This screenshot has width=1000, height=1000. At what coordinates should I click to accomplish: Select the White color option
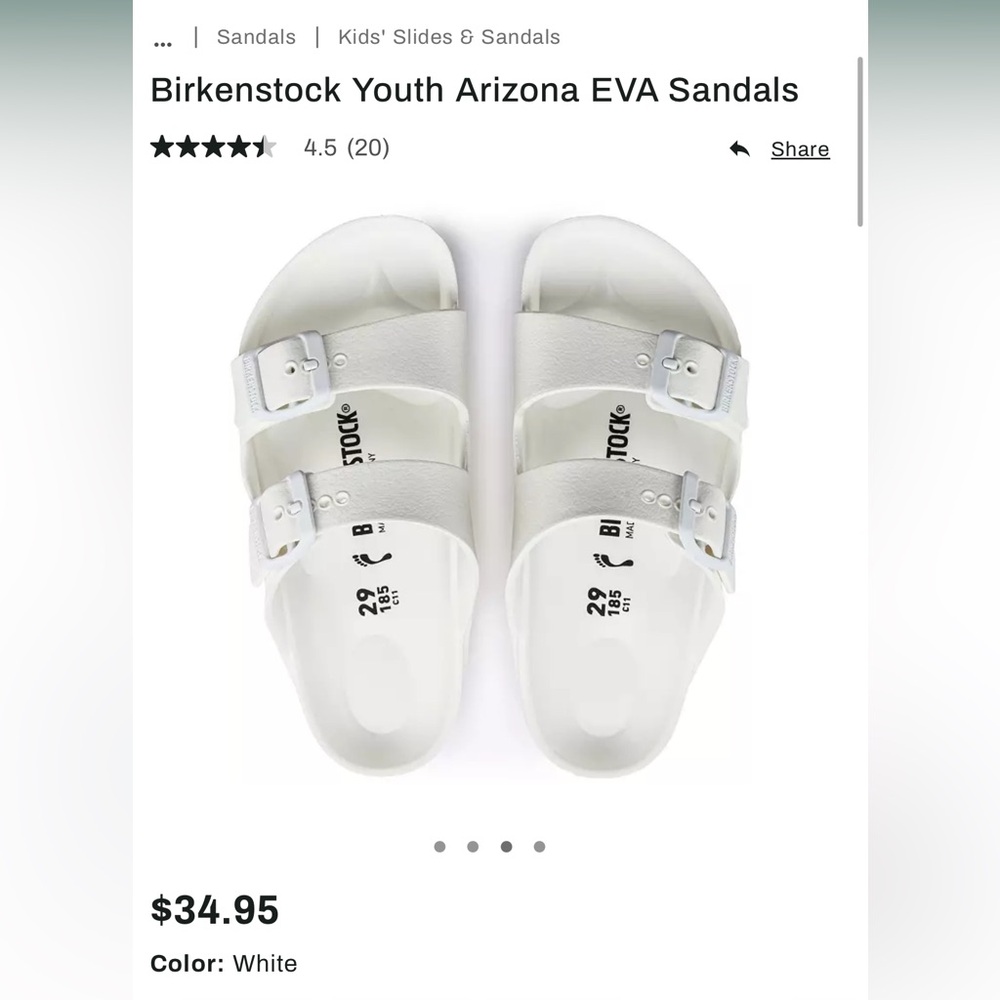coord(264,964)
